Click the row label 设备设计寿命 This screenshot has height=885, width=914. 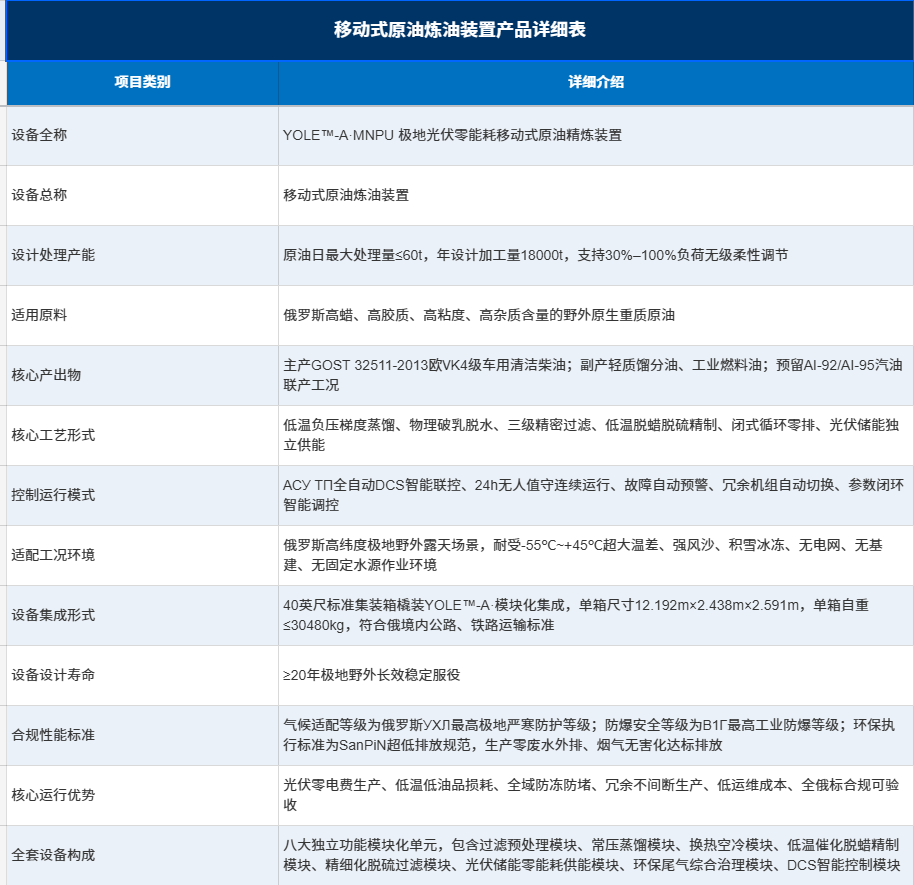coord(53,676)
